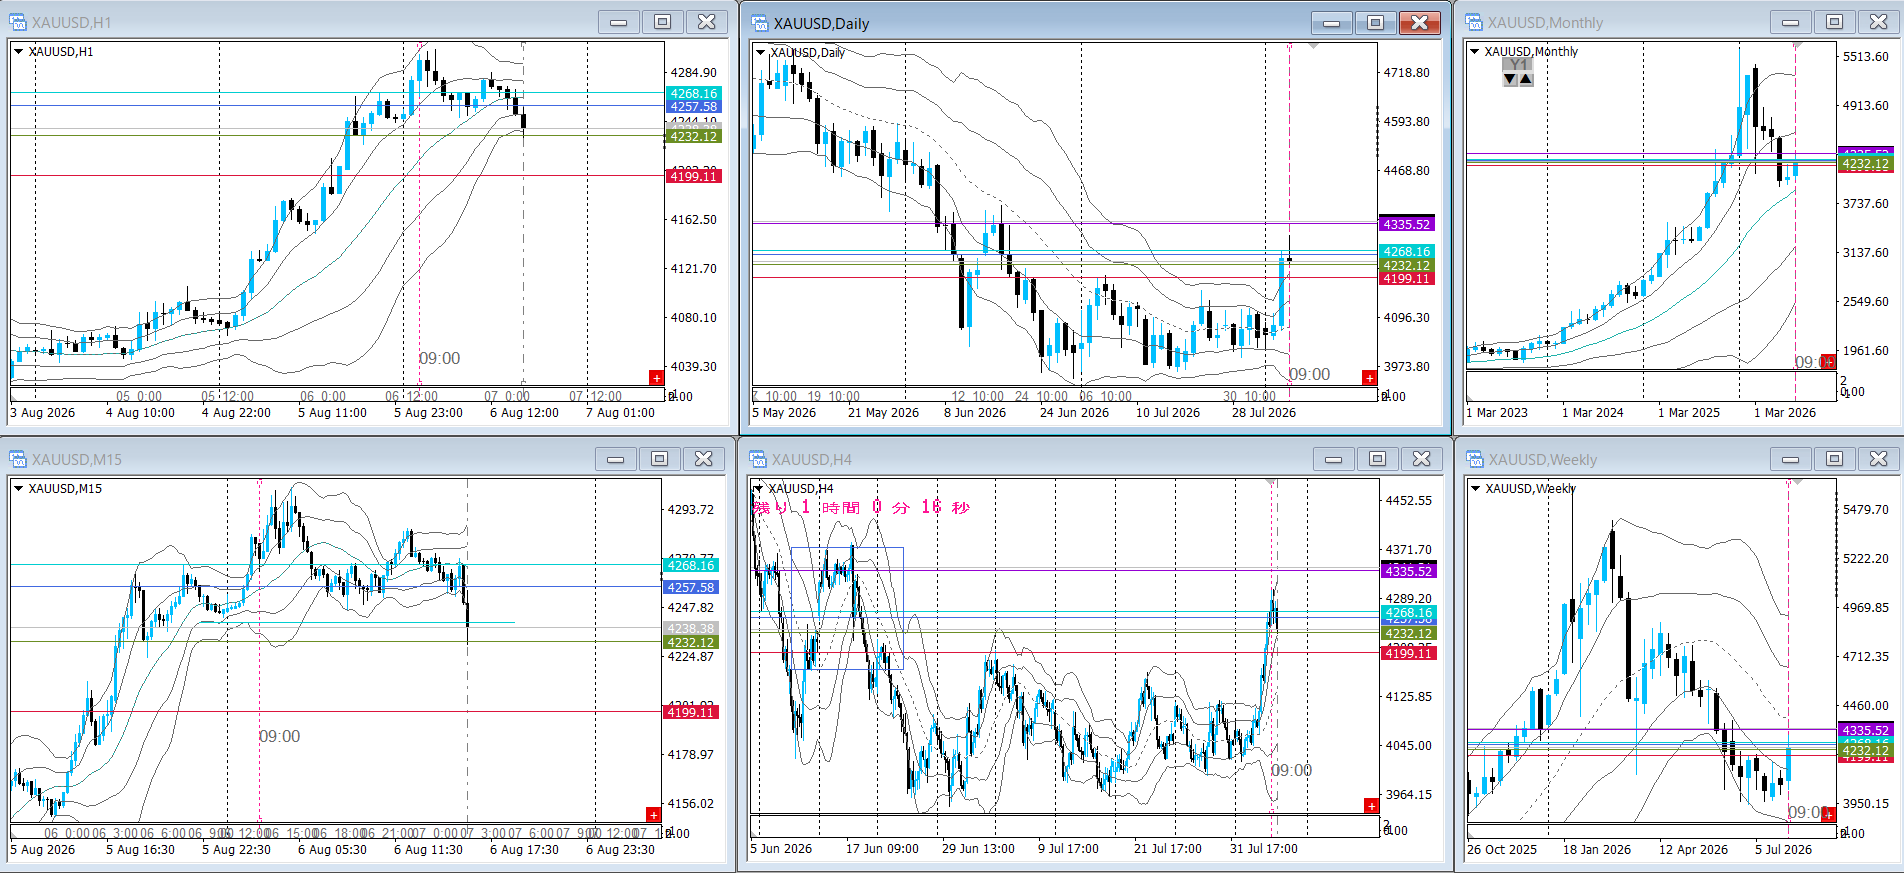Click the '31 Jul 17:00' time label in H4 chart
This screenshot has width=1904, height=873.
tap(1264, 848)
